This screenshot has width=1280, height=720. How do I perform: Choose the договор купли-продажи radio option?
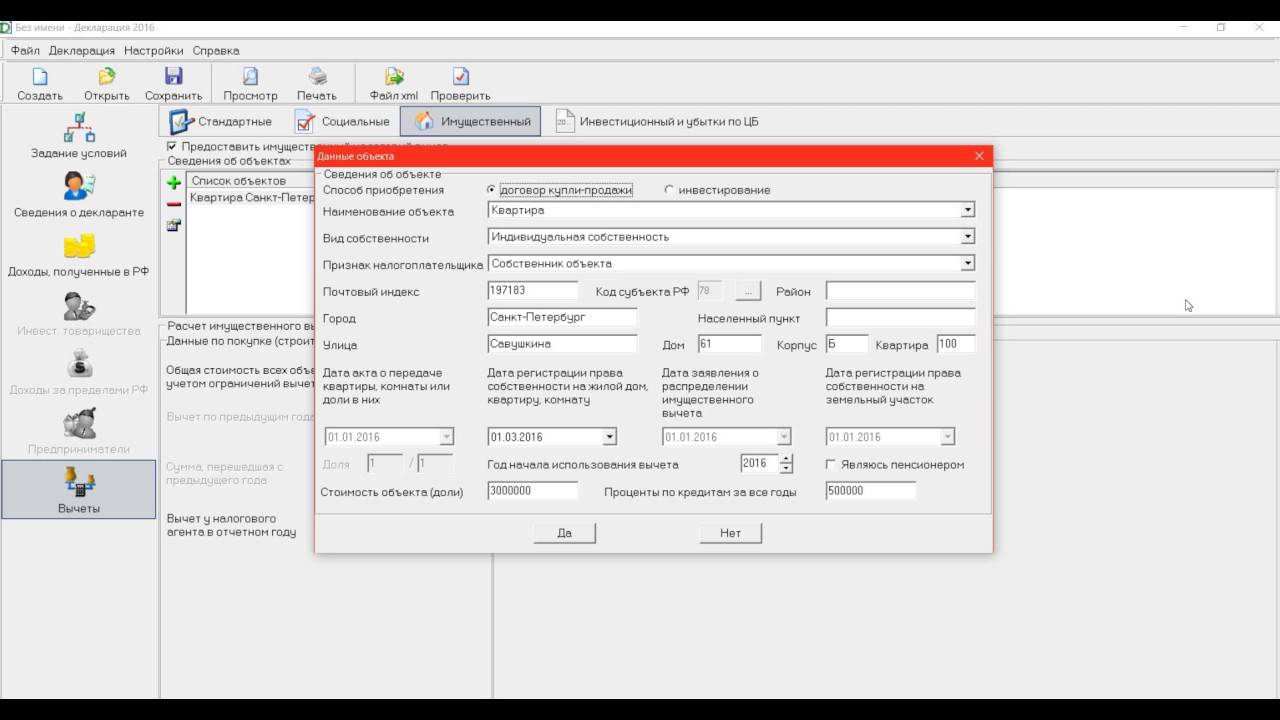491,190
